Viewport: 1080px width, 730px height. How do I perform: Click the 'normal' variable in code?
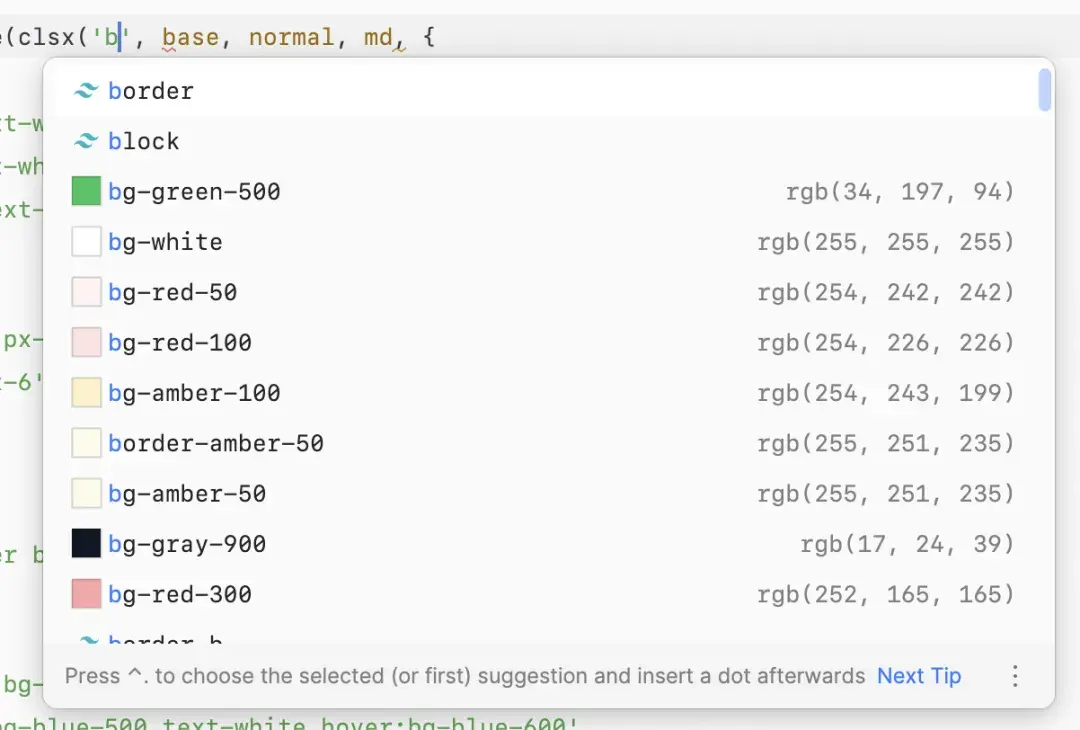(x=291, y=36)
